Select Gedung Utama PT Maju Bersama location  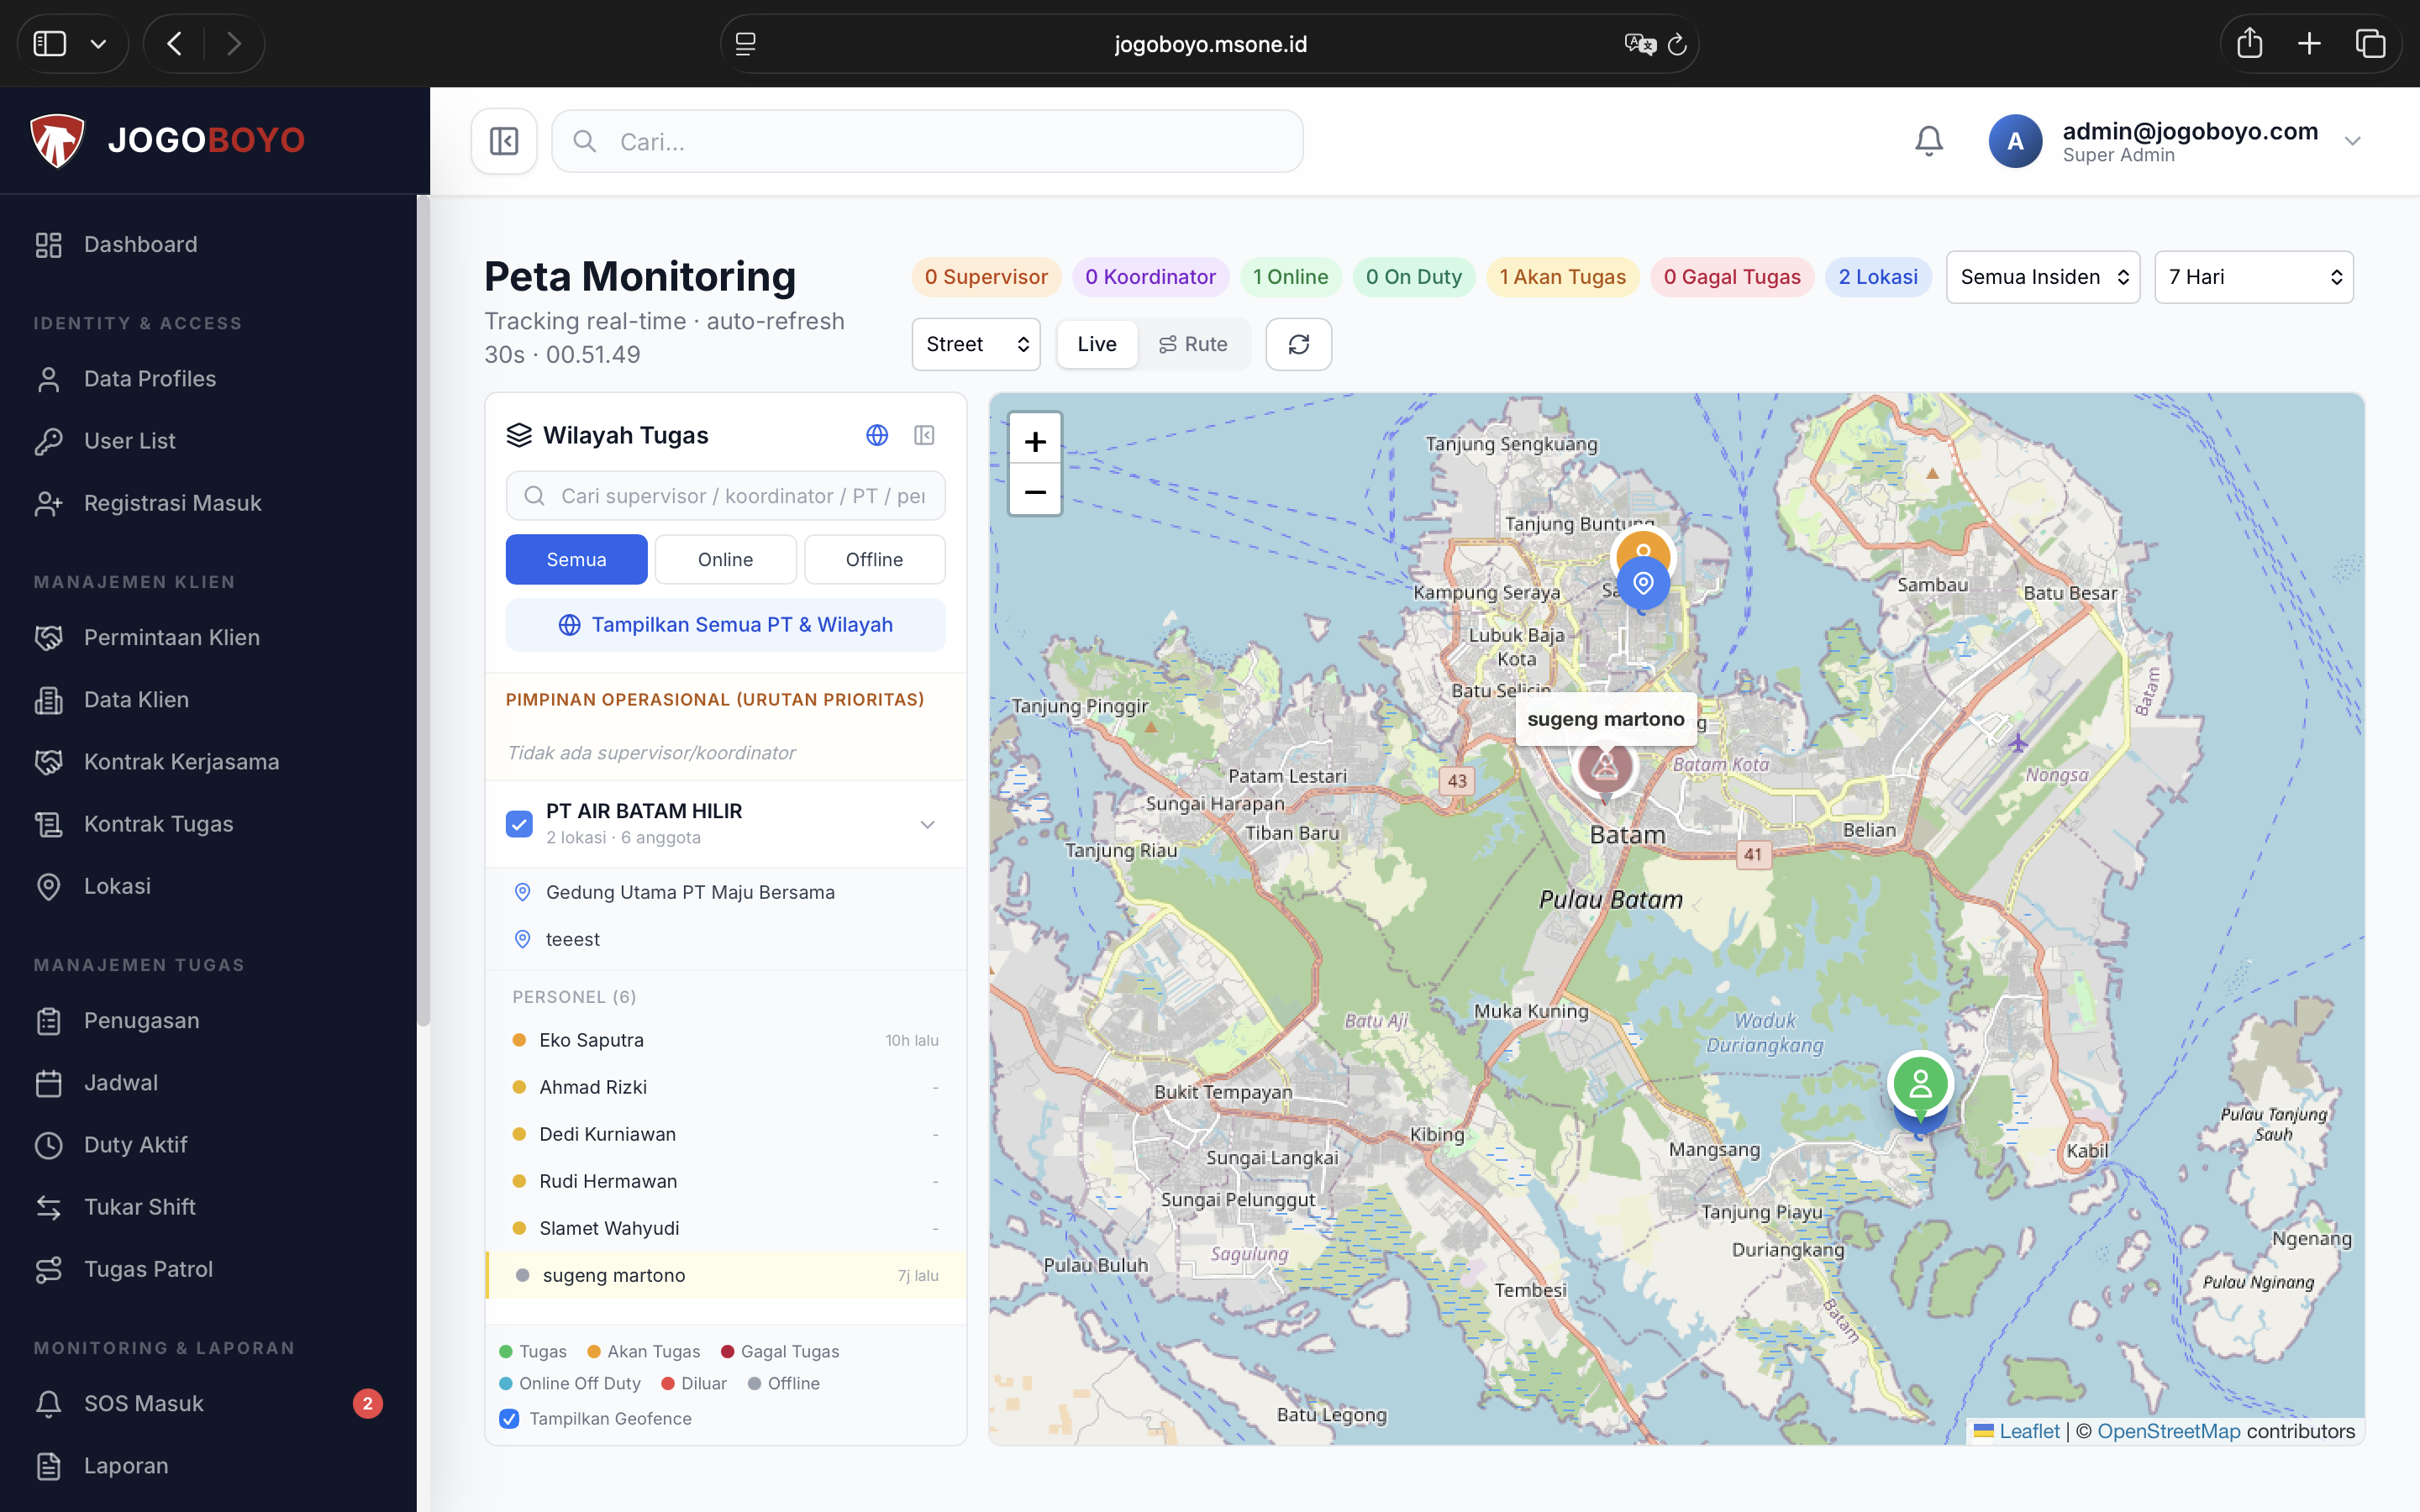point(725,892)
